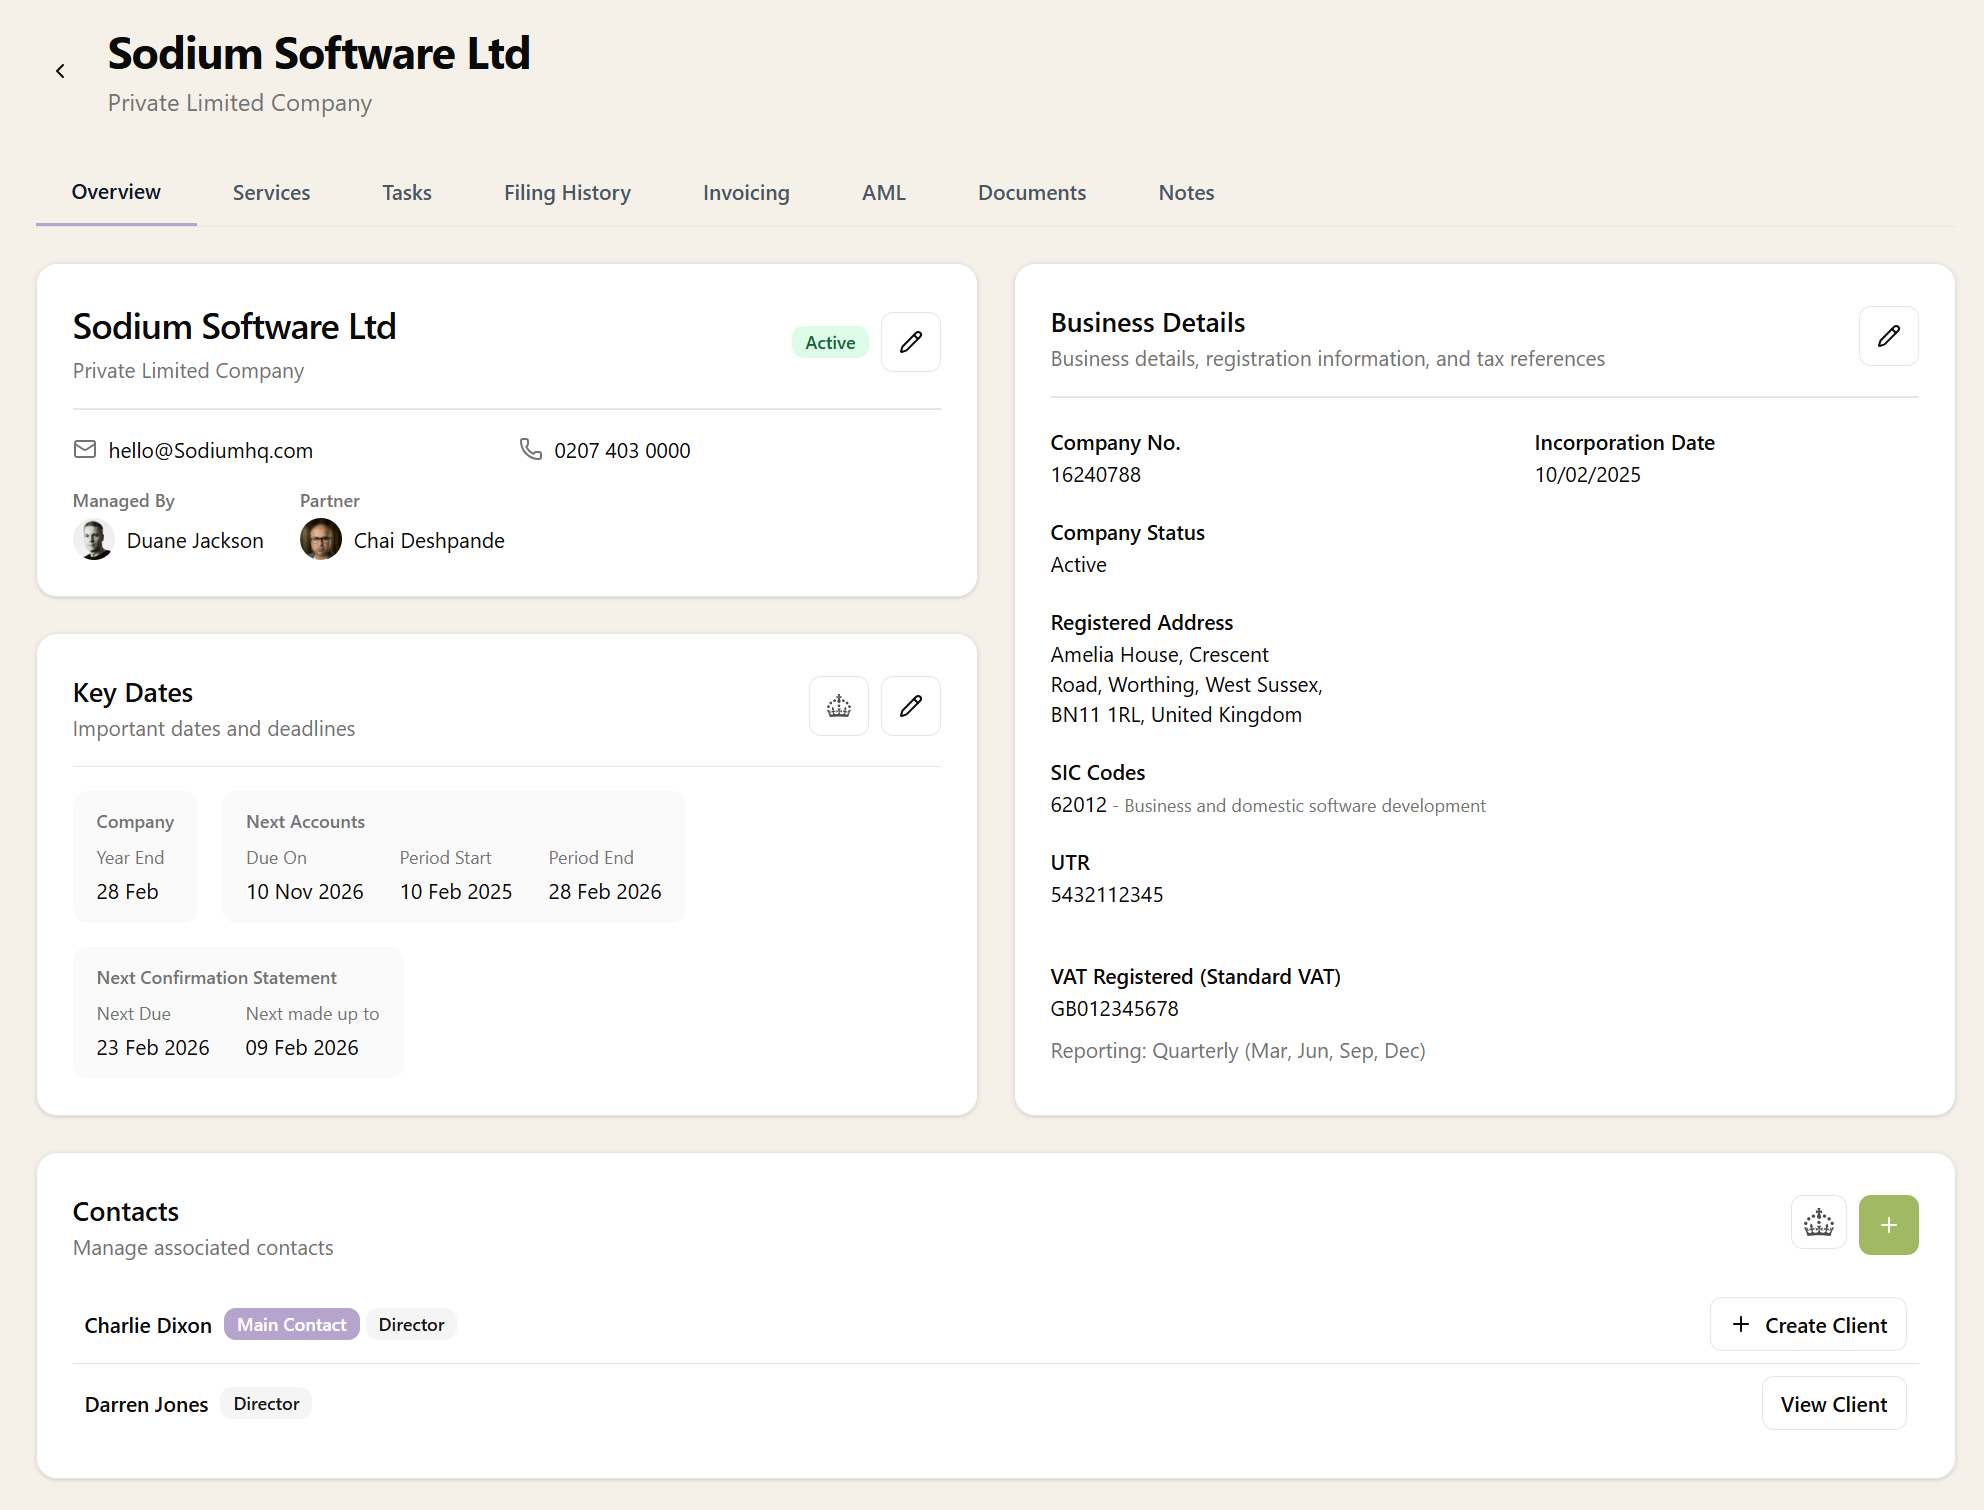Click the Active status badge

829,342
